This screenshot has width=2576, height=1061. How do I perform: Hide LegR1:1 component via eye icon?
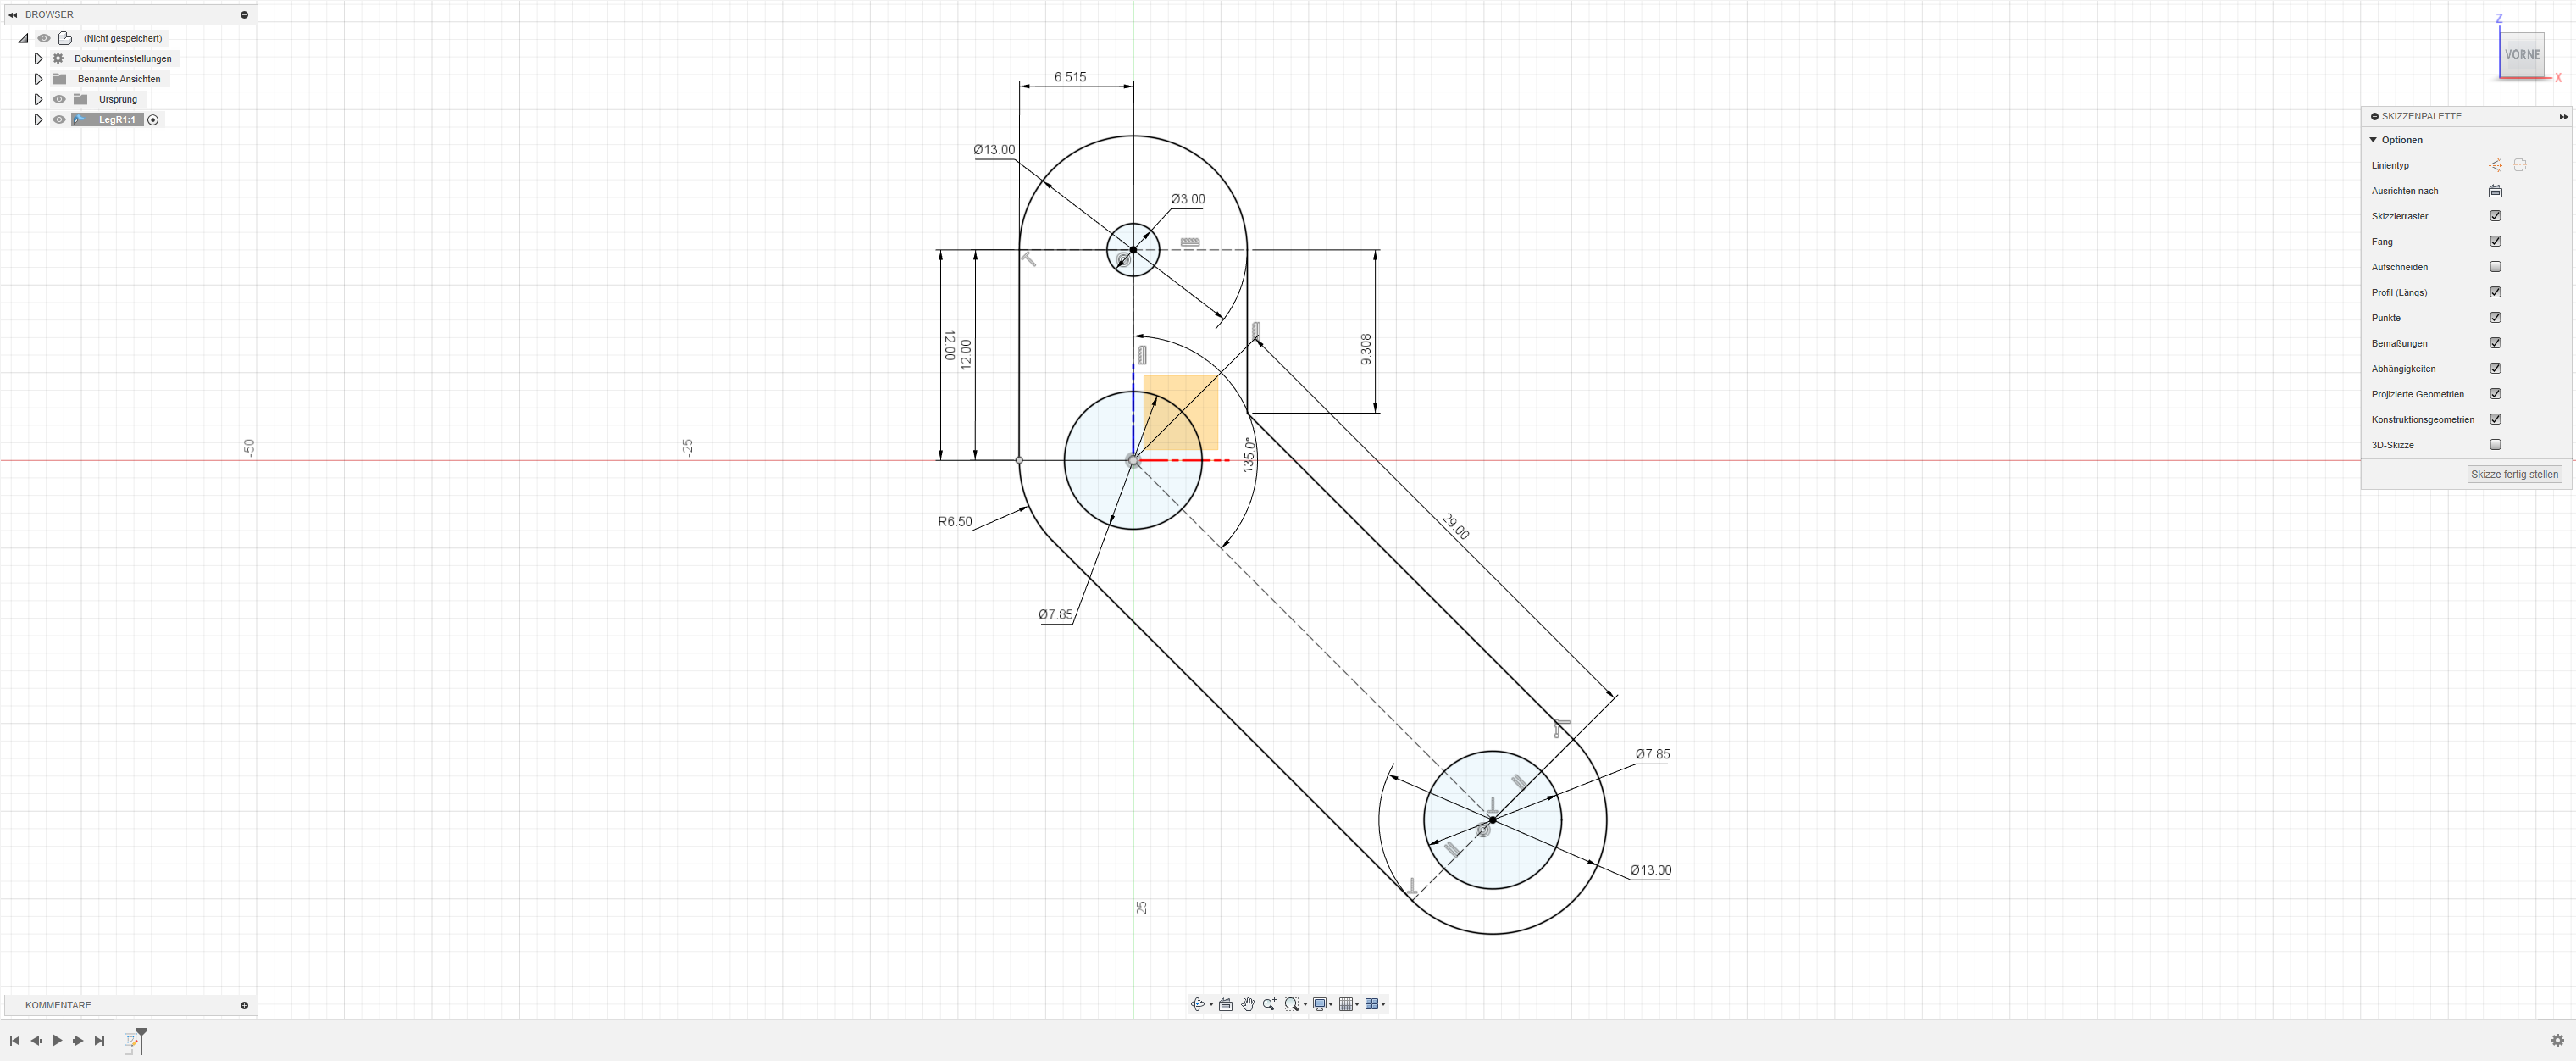(x=59, y=120)
